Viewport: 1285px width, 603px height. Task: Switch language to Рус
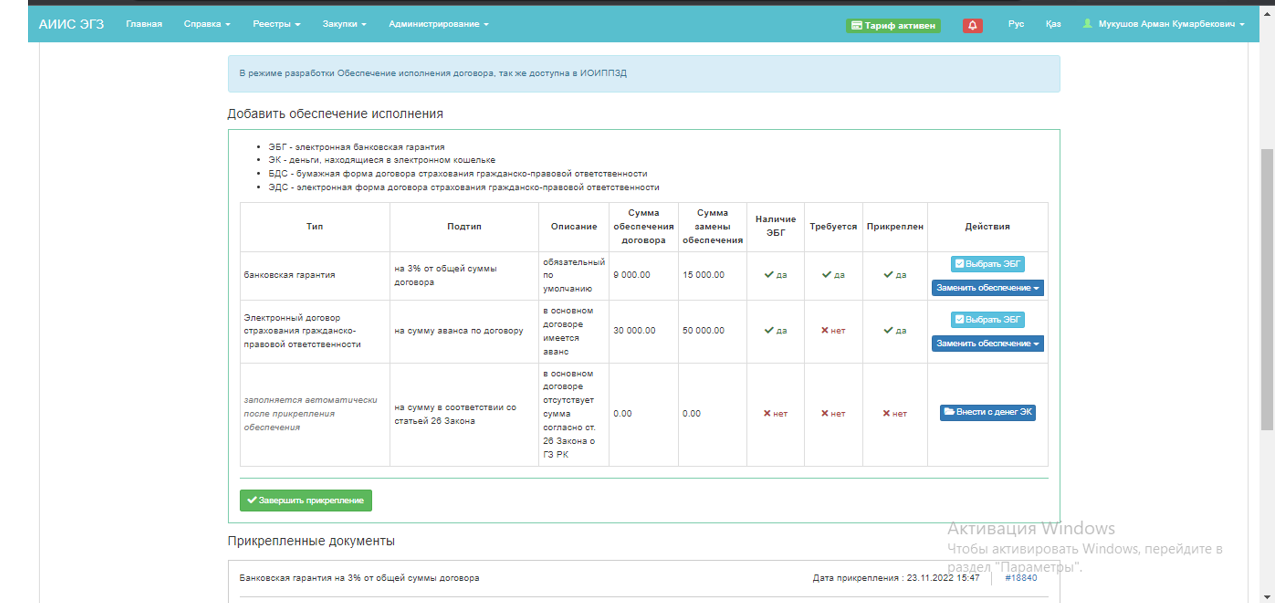[x=1016, y=24]
